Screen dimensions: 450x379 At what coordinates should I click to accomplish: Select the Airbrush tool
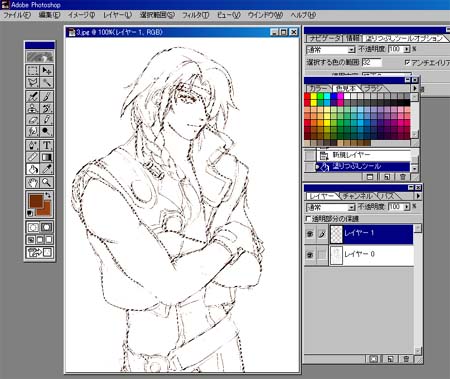click(x=33, y=97)
